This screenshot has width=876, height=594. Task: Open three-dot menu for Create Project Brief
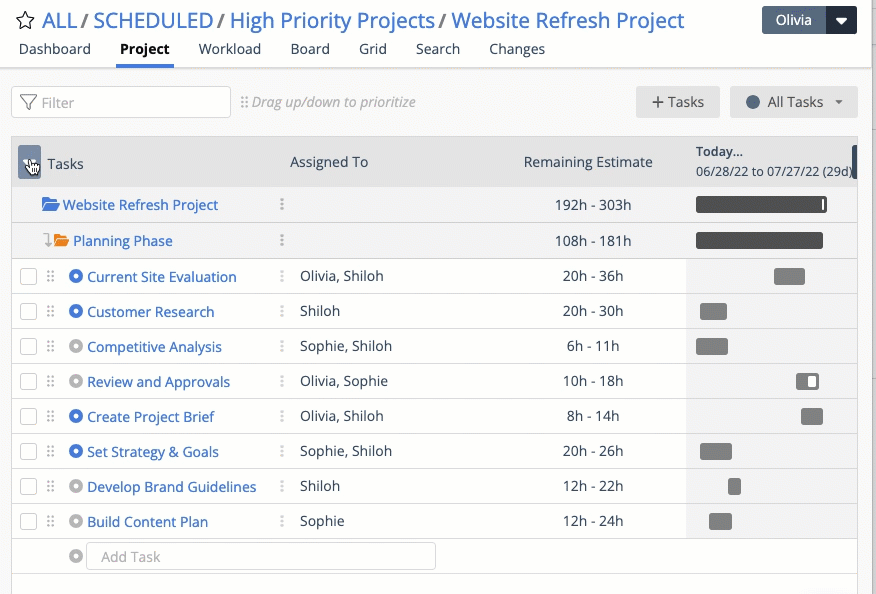click(282, 417)
